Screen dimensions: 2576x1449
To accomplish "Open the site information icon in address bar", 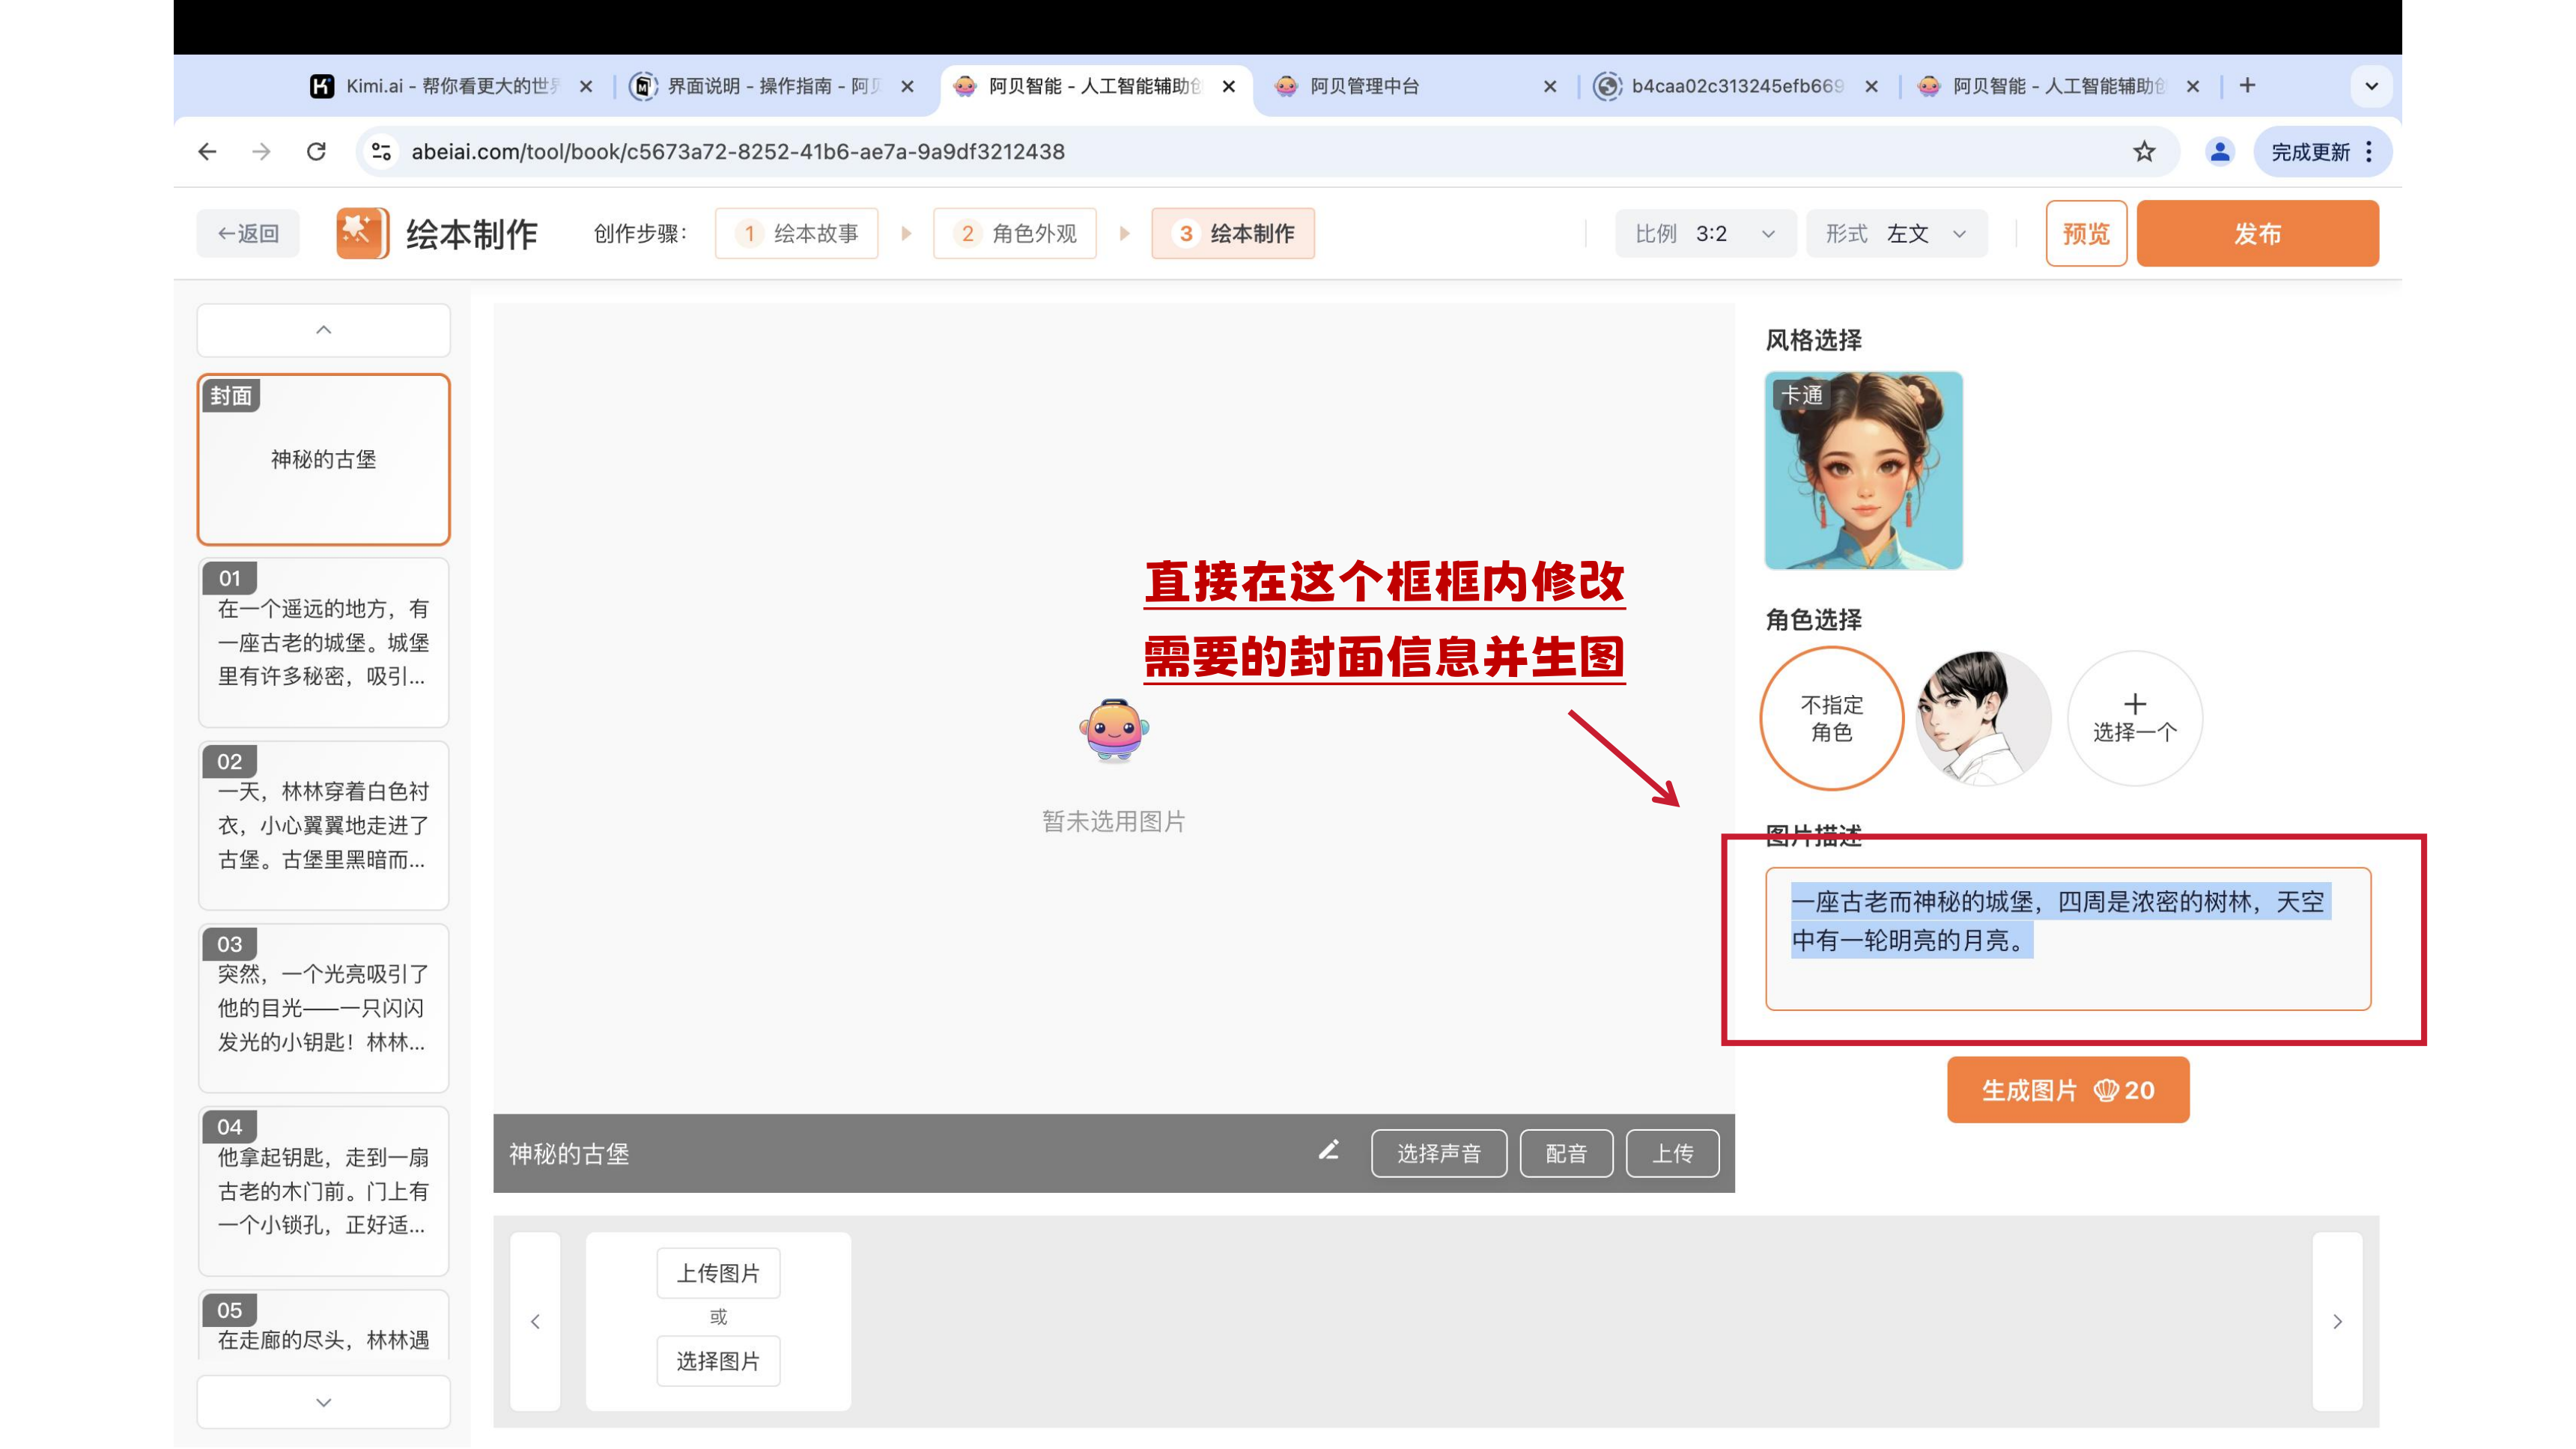I will click(381, 152).
